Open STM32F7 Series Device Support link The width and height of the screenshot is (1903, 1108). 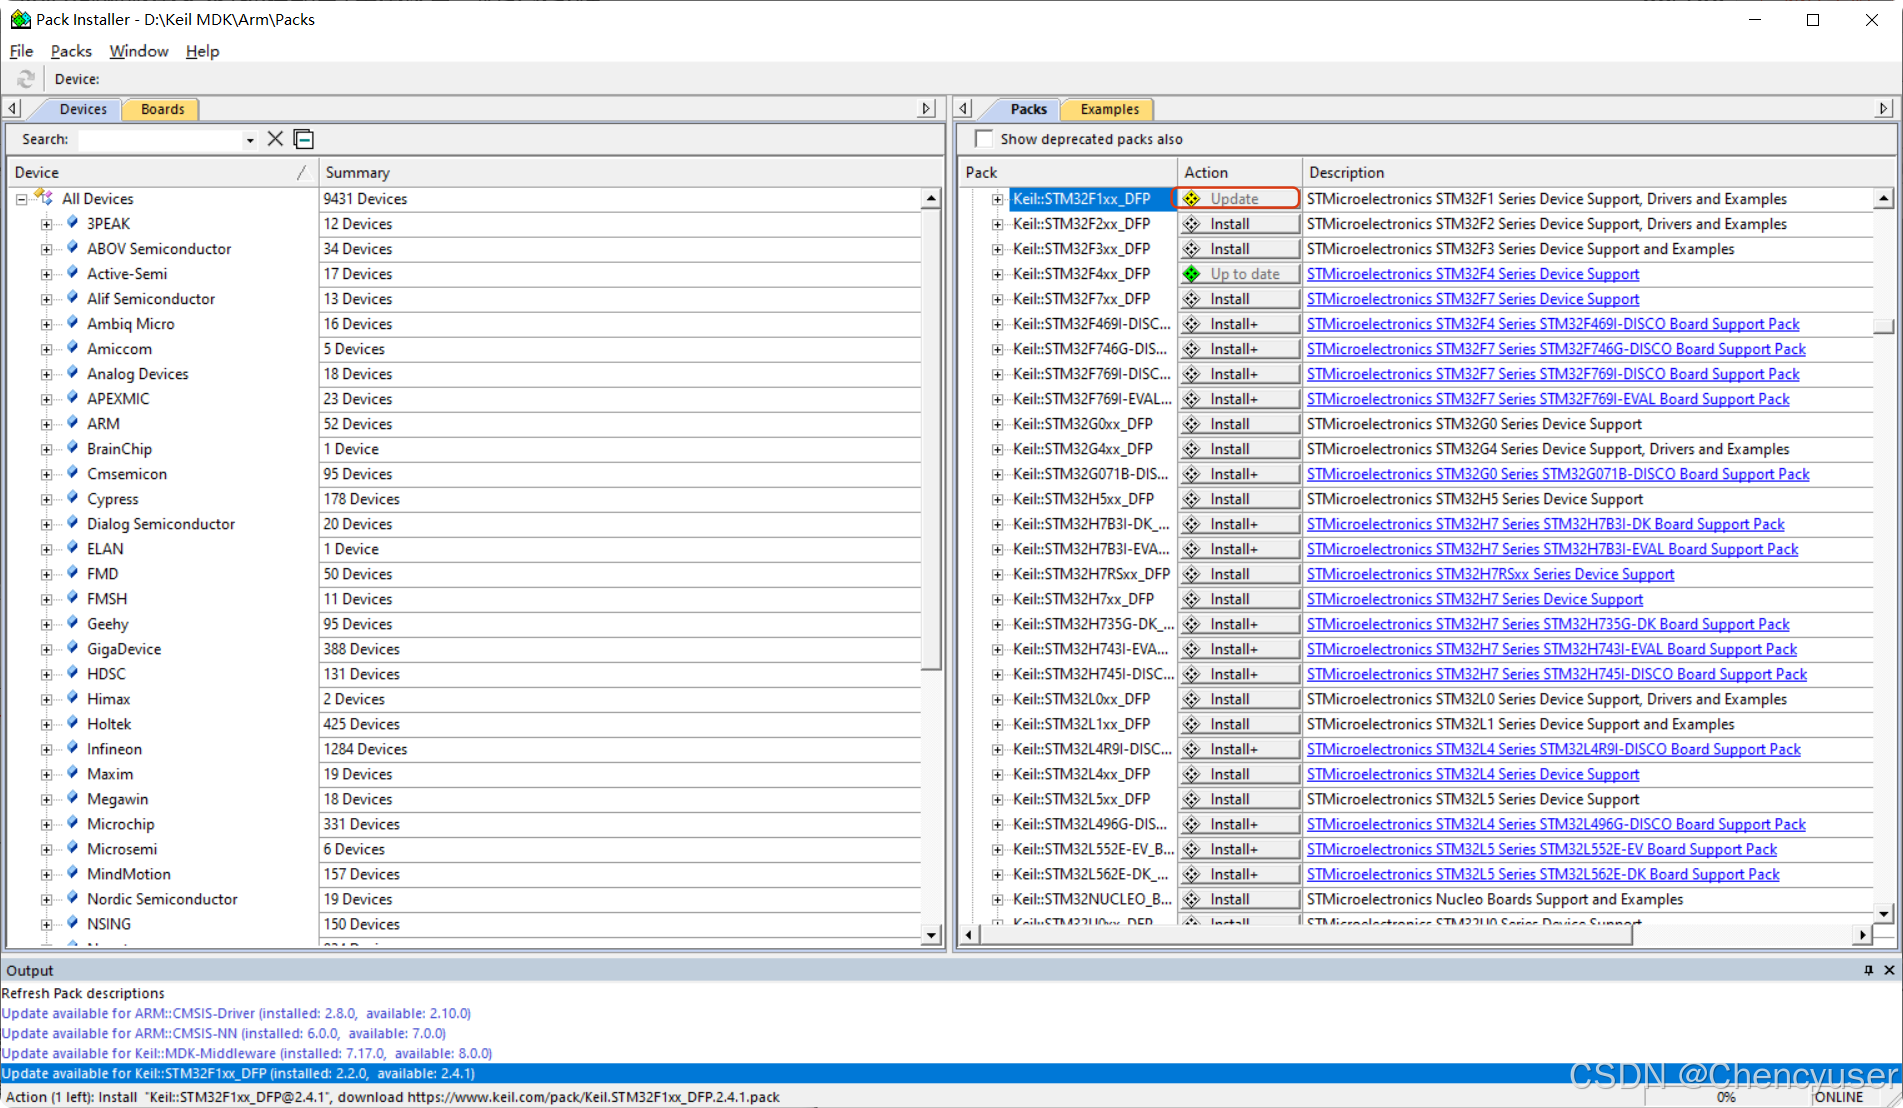[1473, 299]
